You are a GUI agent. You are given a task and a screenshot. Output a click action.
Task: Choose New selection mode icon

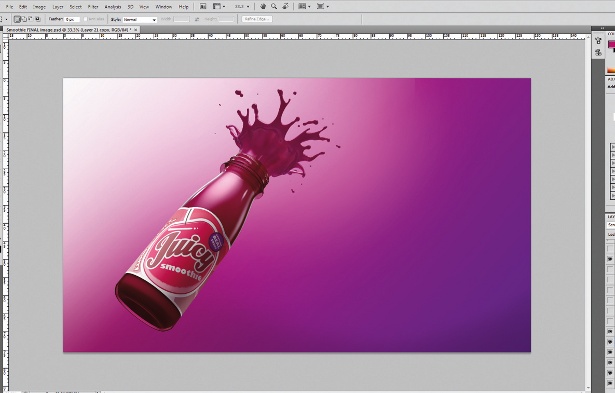pos(17,19)
